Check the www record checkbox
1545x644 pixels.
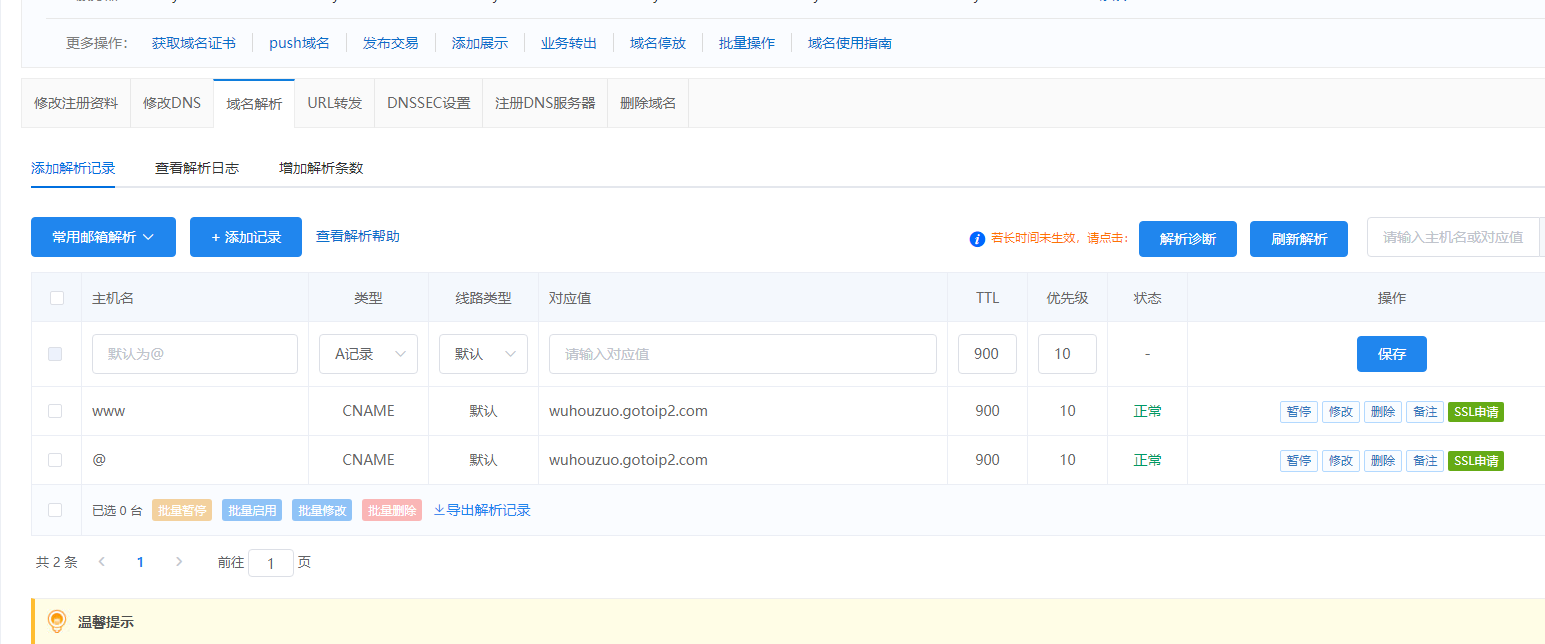[55, 411]
